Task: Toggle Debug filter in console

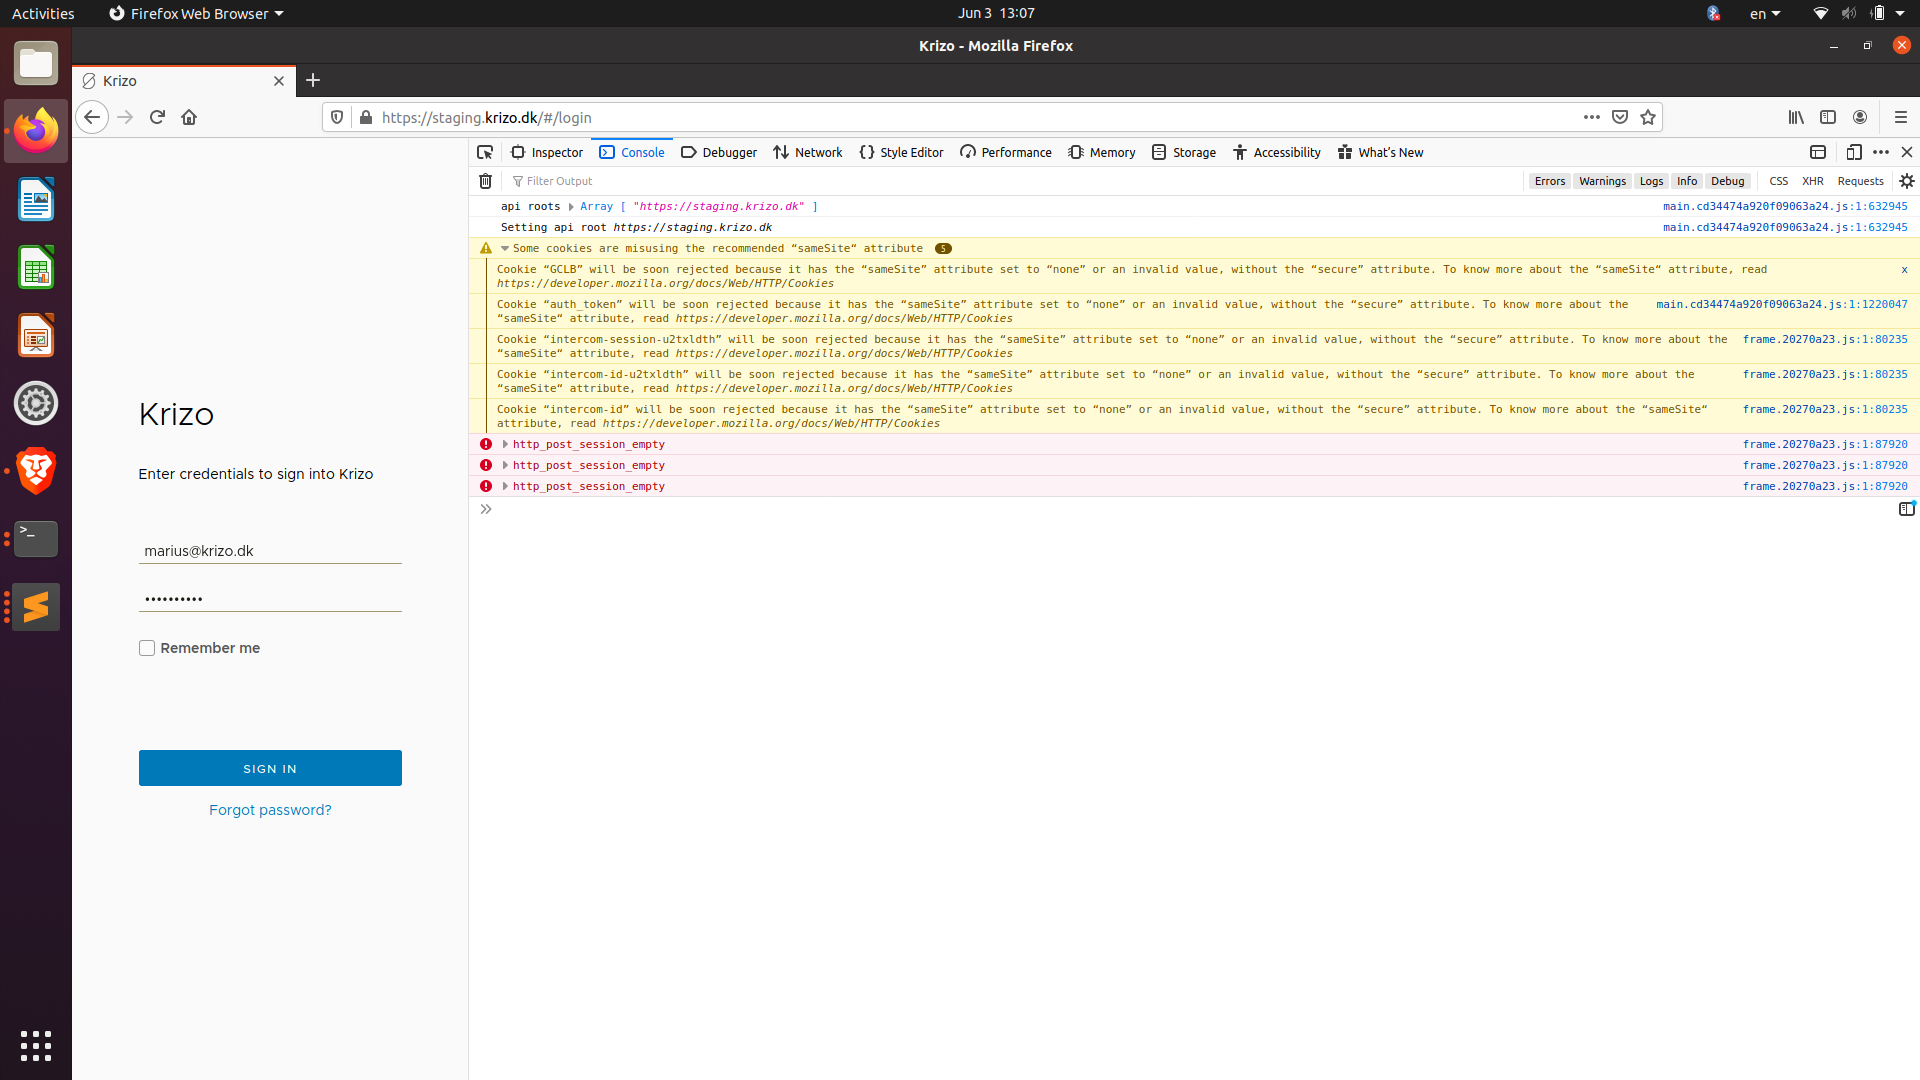Action: (1727, 181)
